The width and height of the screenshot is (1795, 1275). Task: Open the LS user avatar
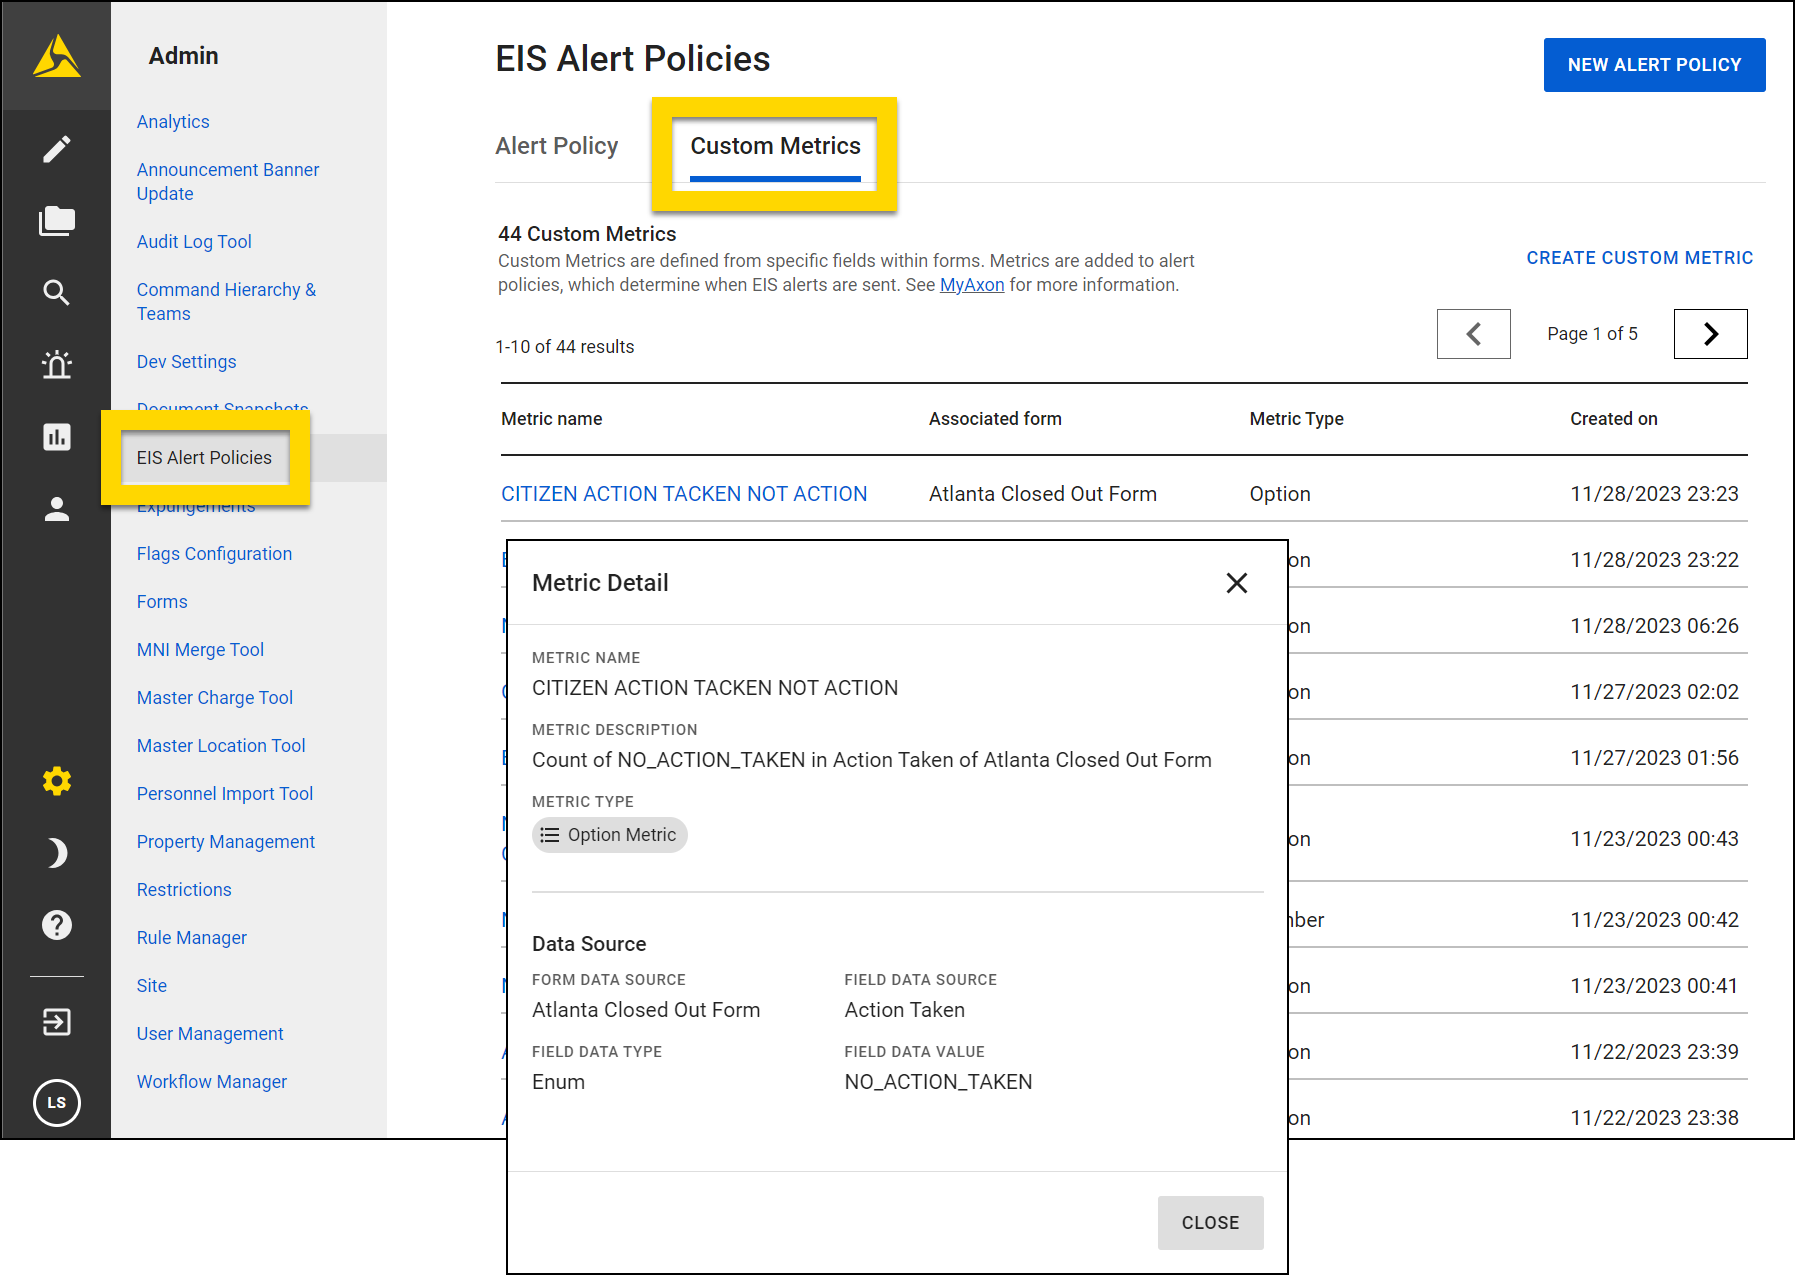(57, 1102)
